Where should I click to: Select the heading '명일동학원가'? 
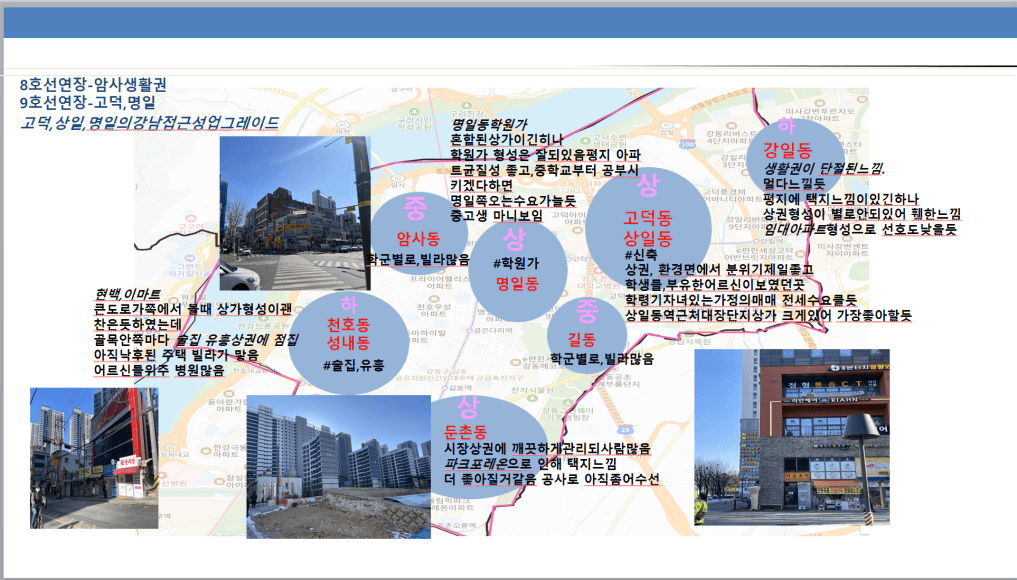(489, 124)
